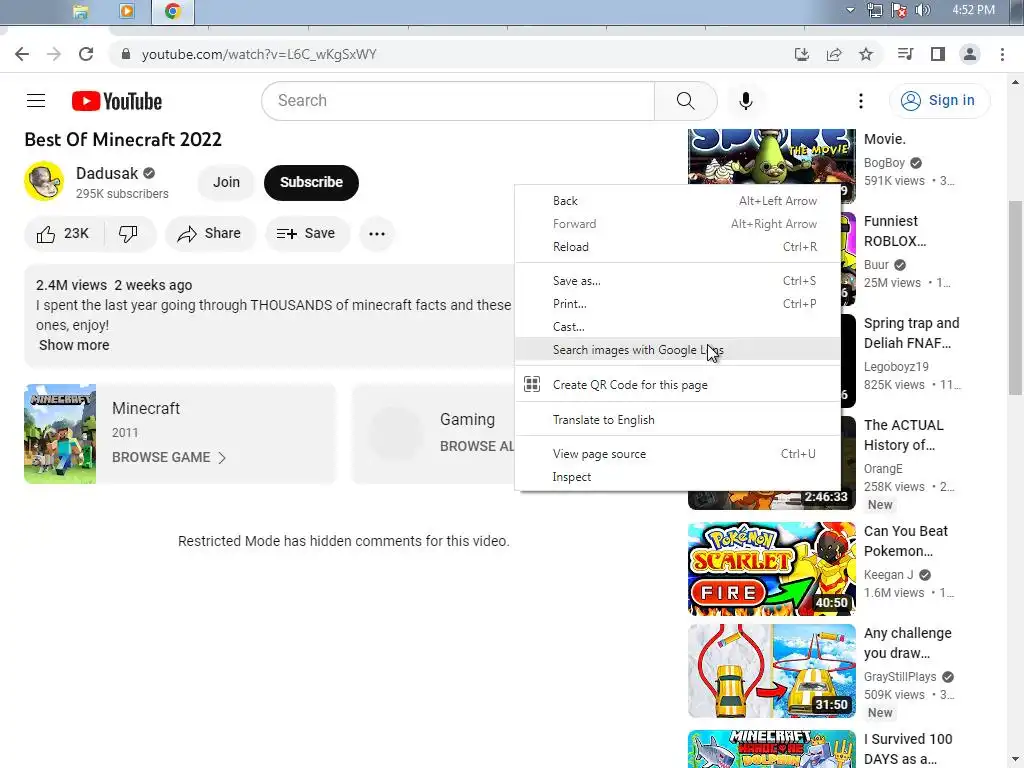
Task: Open 'I Survived 100 DAYS as a...' title
Action: [908, 749]
